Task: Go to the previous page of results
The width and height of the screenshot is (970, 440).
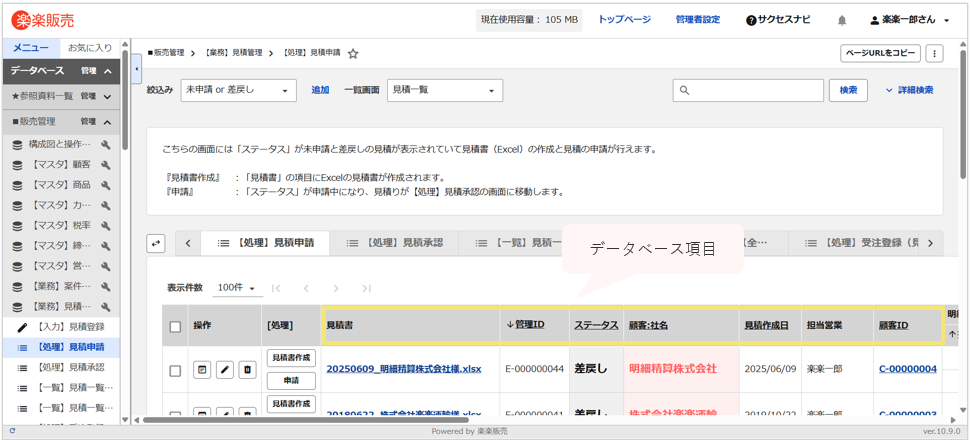Action: point(306,288)
